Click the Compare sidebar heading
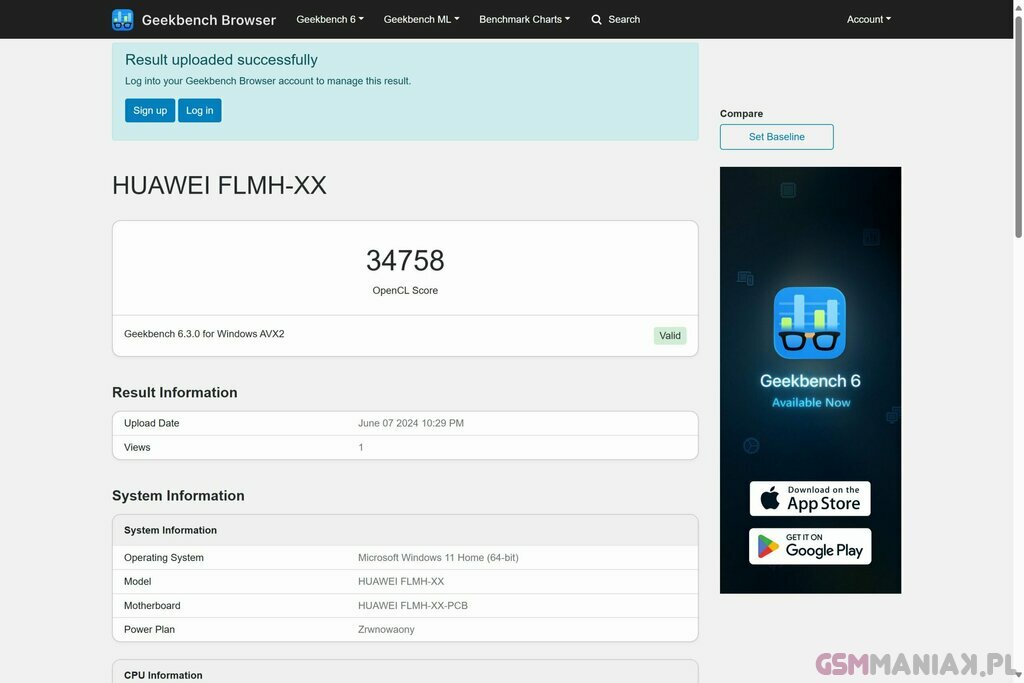This screenshot has width=1024, height=683. click(741, 114)
